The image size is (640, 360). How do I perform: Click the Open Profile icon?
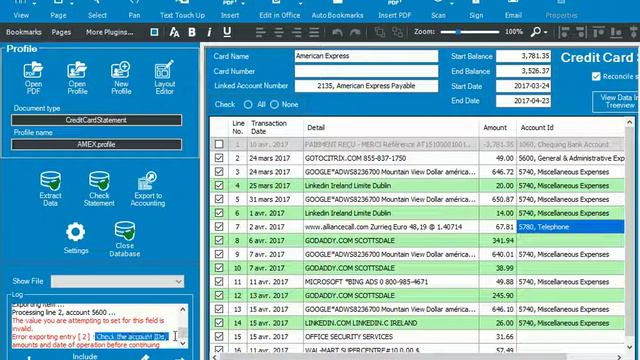point(77,78)
